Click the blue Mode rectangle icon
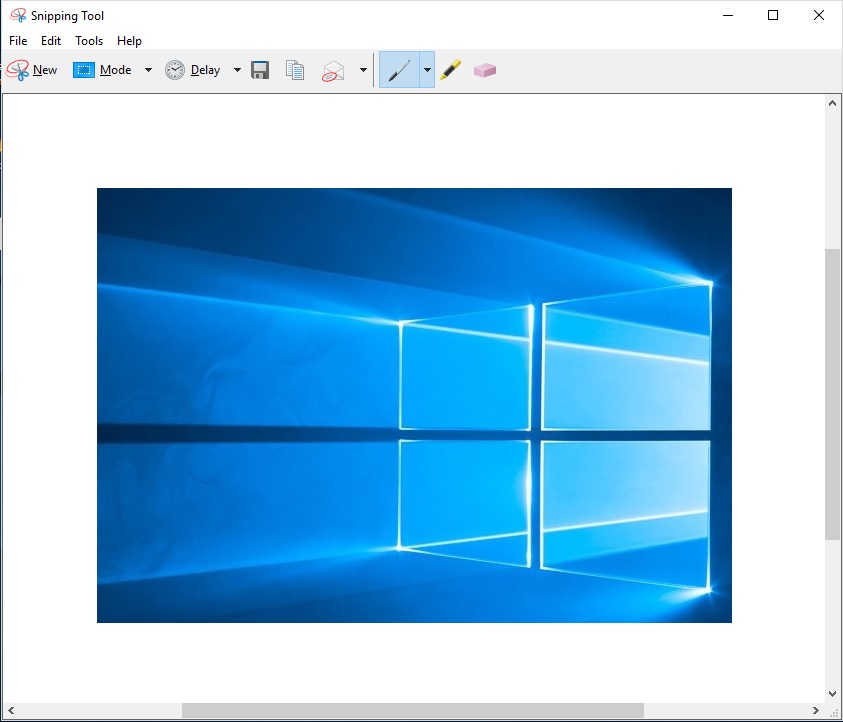The width and height of the screenshot is (843, 722). click(84, 70)
